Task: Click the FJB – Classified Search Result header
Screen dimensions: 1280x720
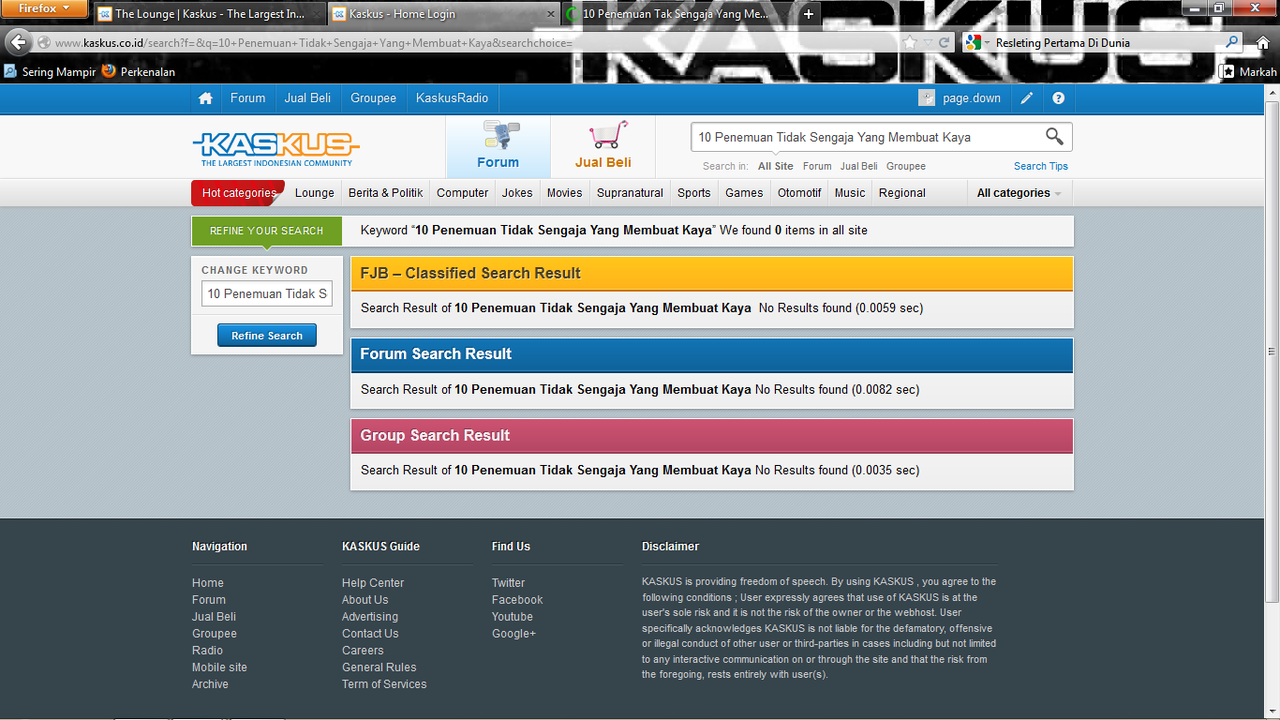Action: click(712, 273)
